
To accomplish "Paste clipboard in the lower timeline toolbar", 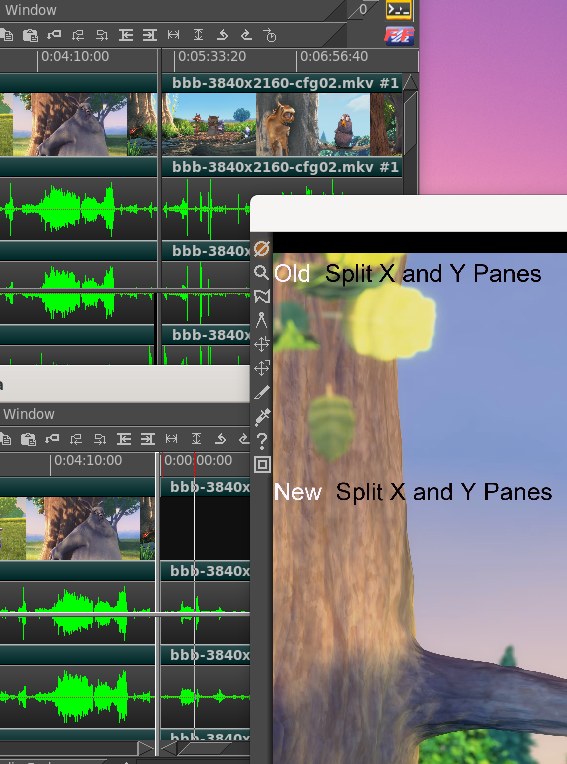I will [28, 439].
